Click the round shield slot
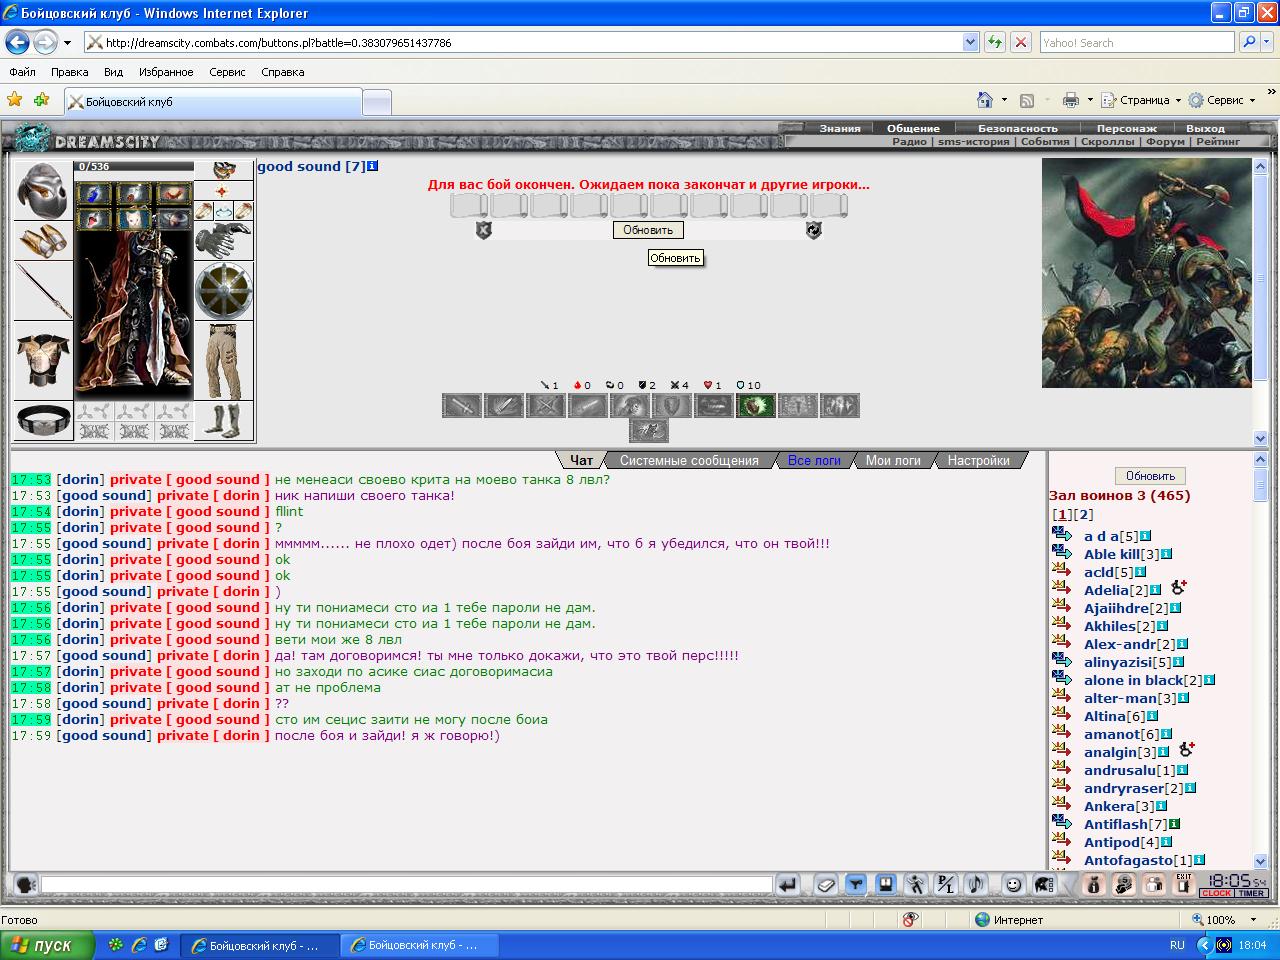The height and width of the screenshot is (960, 1280). point(223,291)
